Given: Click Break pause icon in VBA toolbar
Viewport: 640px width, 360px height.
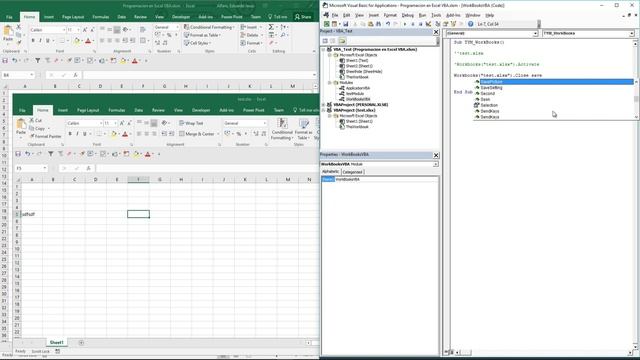Looking at the screenshot, I should (x=413, y=24).
